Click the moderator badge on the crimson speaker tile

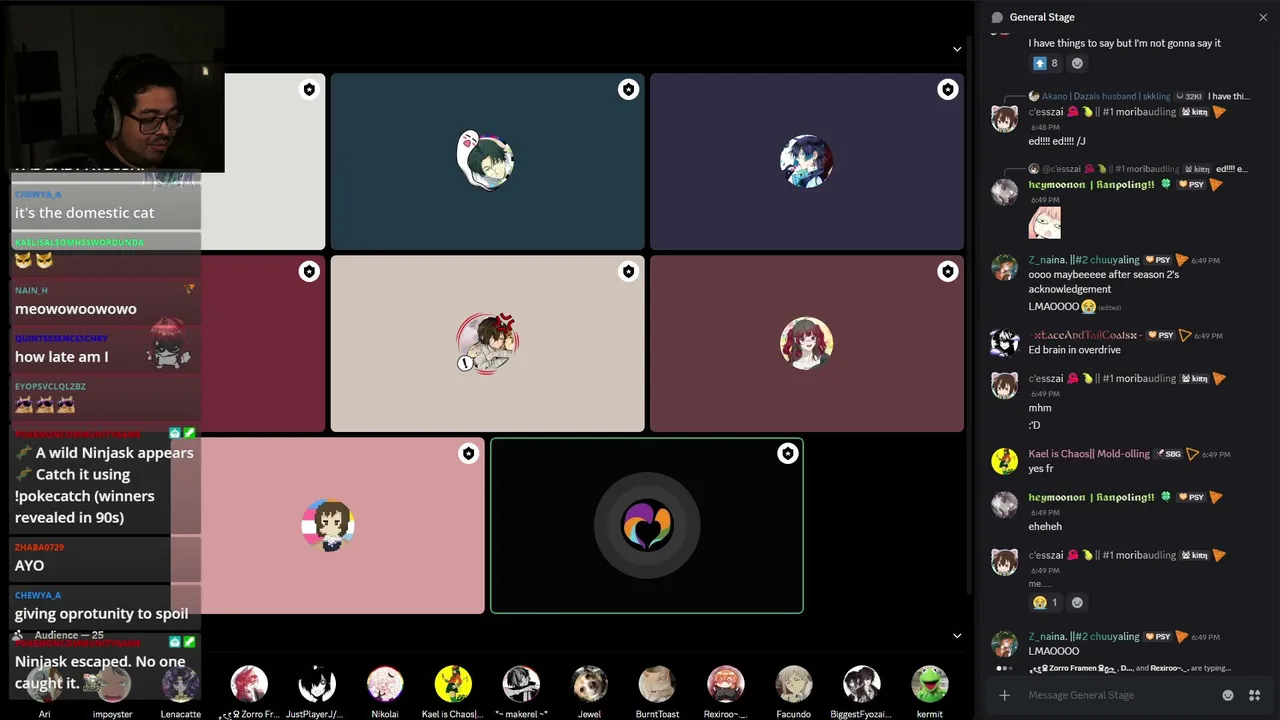(309, 271)
